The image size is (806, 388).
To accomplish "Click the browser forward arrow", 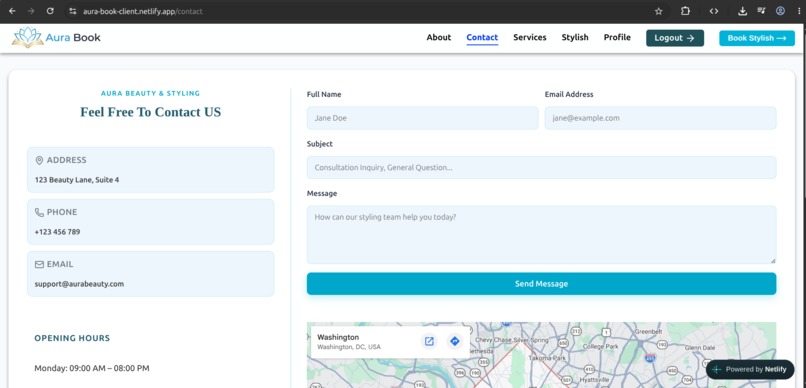I will point(31,11).
